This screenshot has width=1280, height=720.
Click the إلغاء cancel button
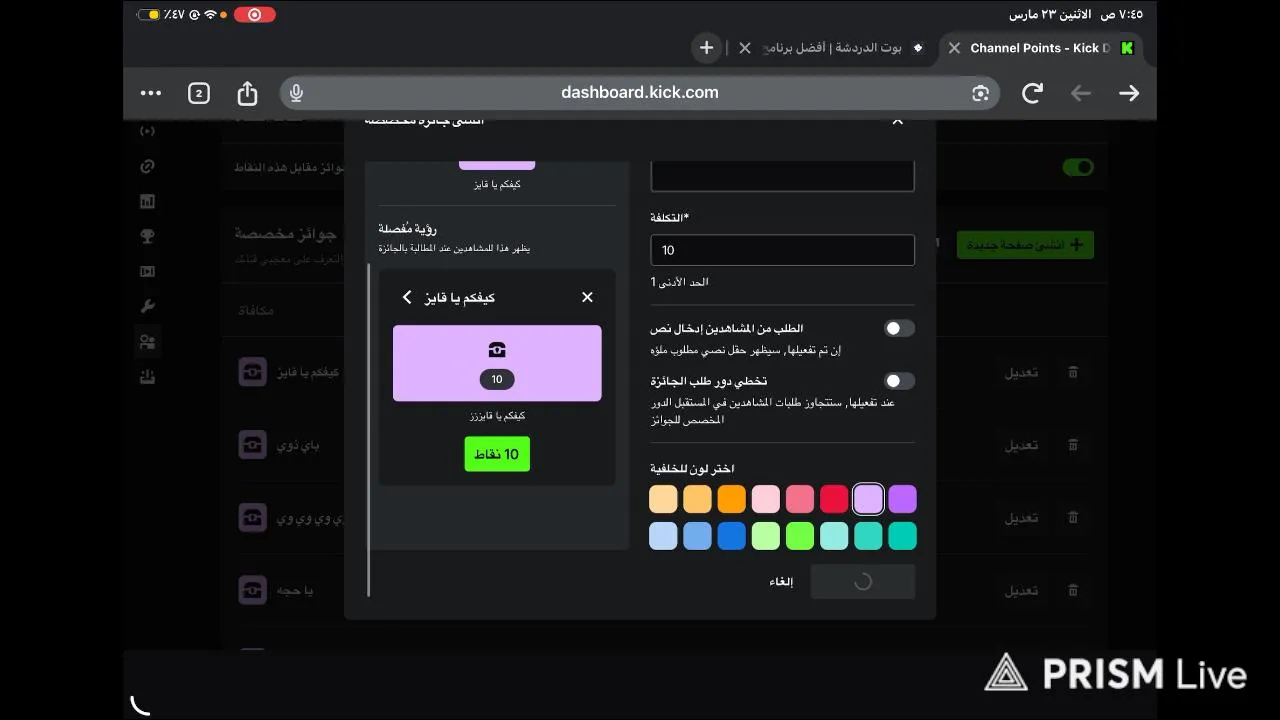781,582
